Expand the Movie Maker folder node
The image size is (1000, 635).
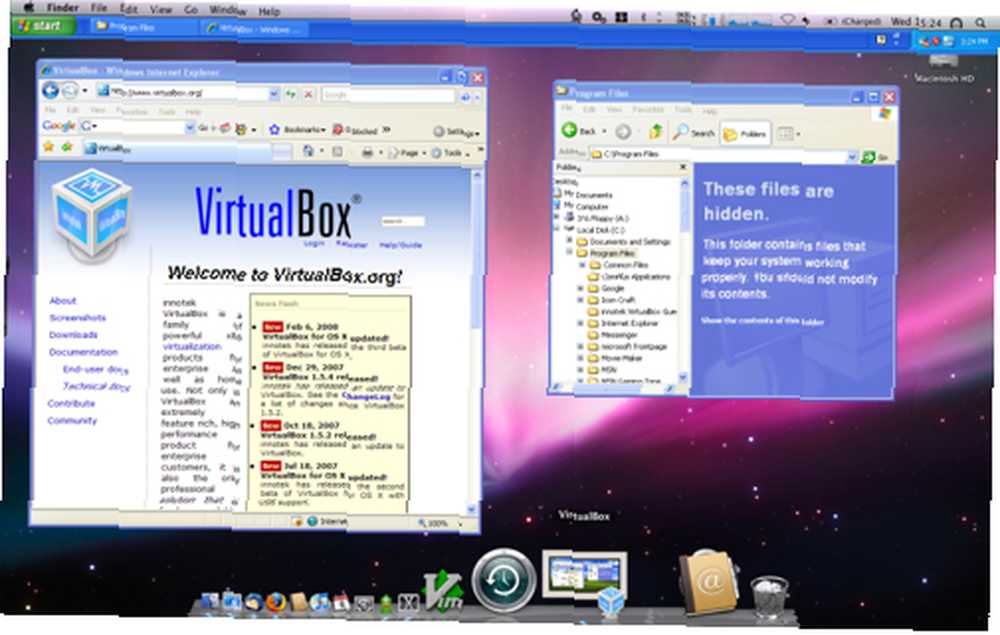(580, 358)
